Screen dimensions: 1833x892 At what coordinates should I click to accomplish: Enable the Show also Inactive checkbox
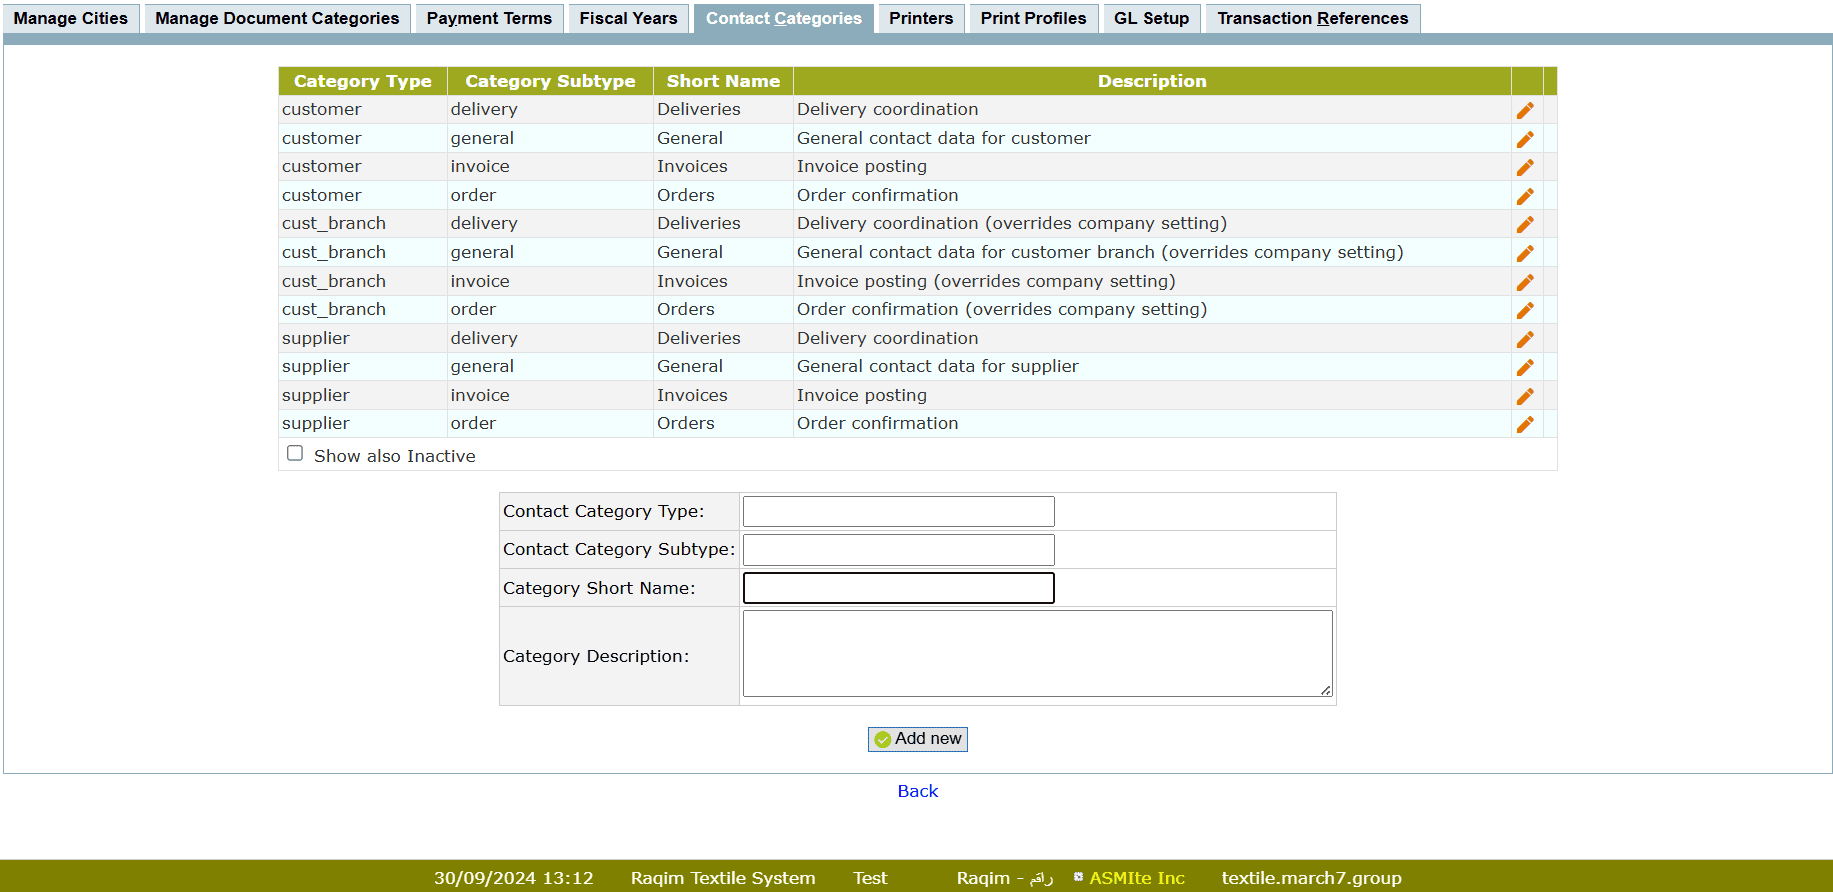pos(295,454)
